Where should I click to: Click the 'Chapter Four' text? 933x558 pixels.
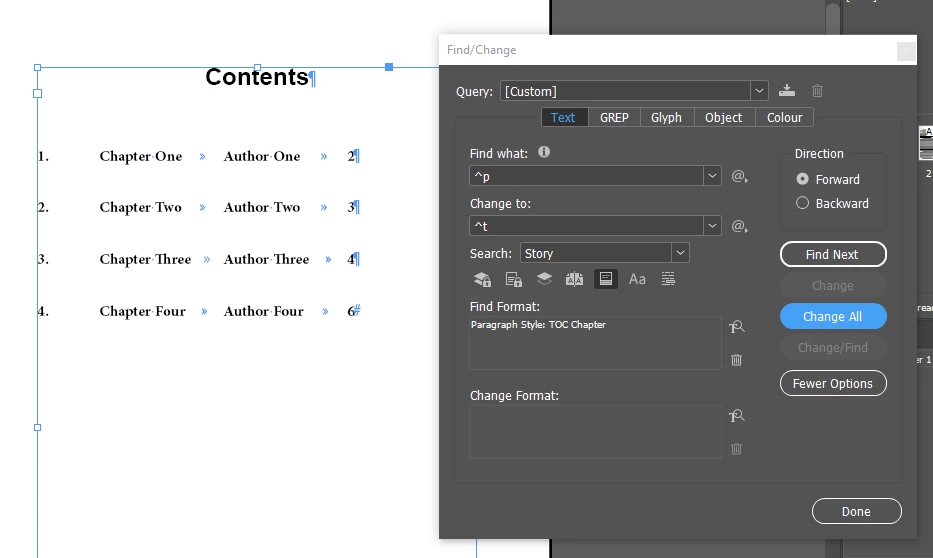(142, 311)
